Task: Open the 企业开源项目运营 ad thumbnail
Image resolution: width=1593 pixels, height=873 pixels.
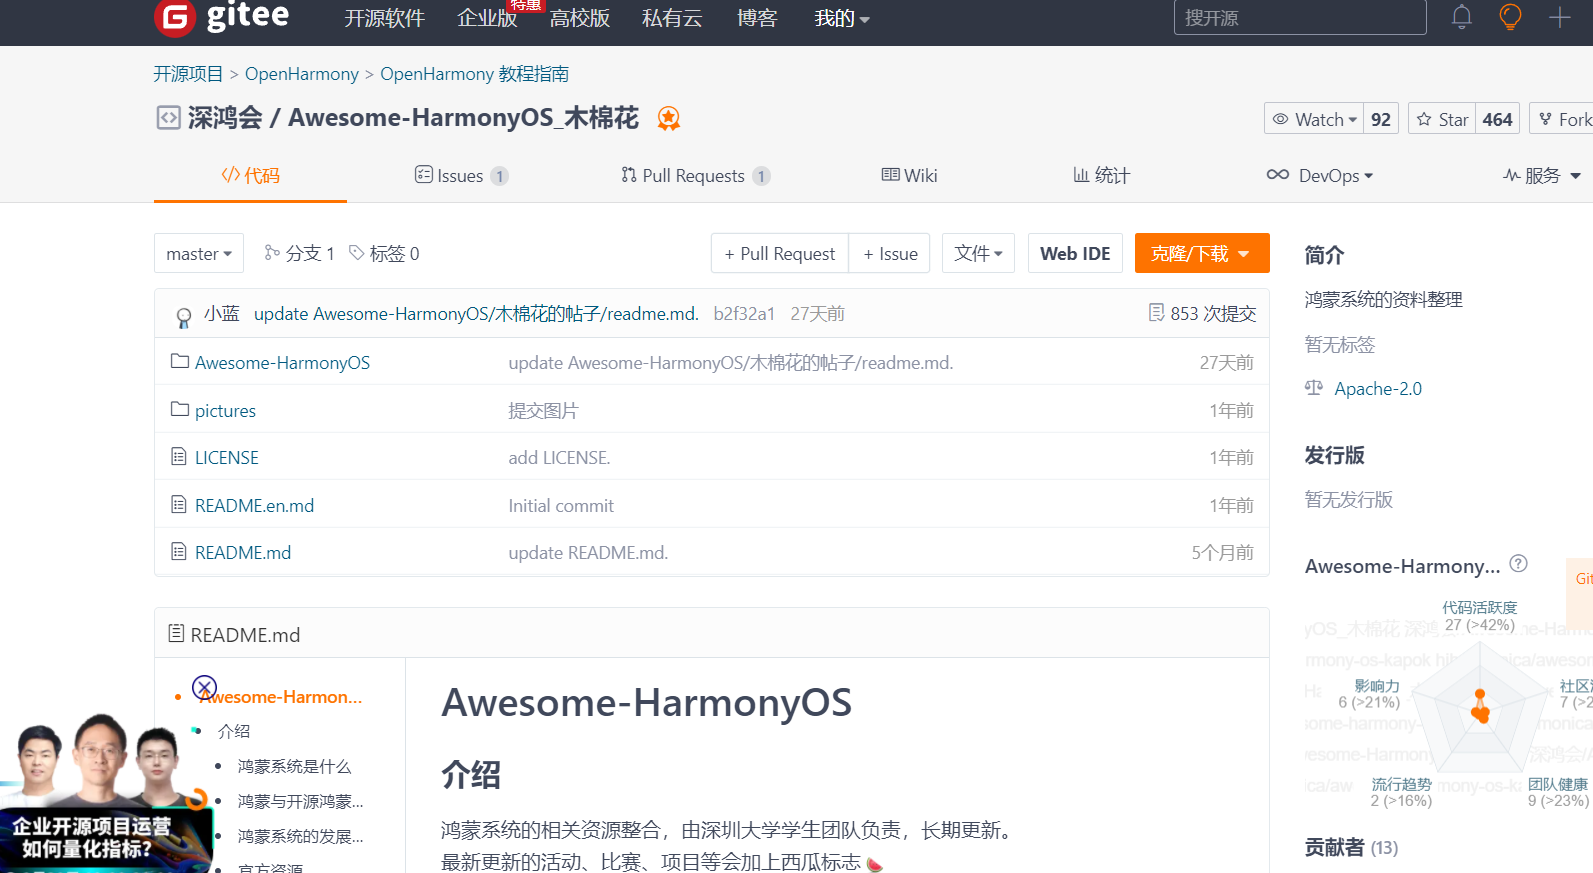Action: 105,792
